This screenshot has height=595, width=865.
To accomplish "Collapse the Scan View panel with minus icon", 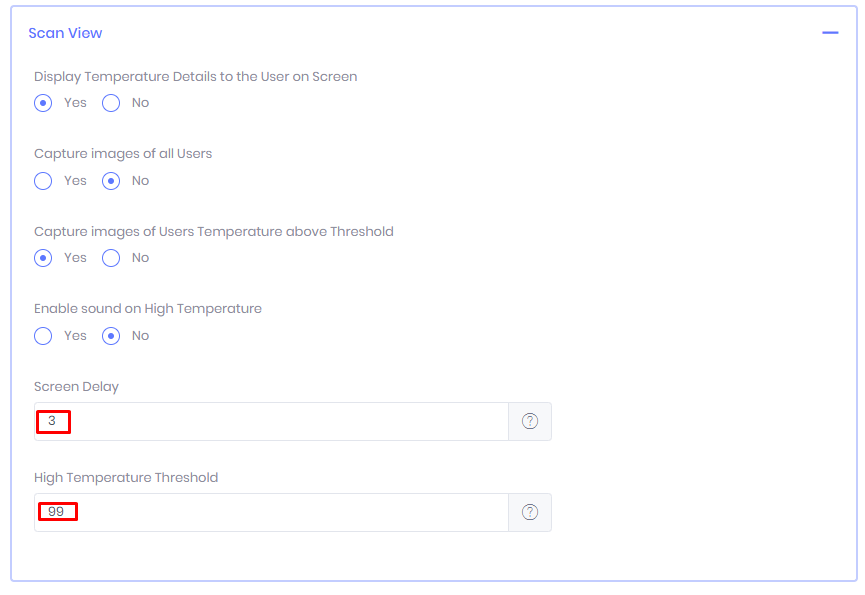I will (x=830, y=33).
